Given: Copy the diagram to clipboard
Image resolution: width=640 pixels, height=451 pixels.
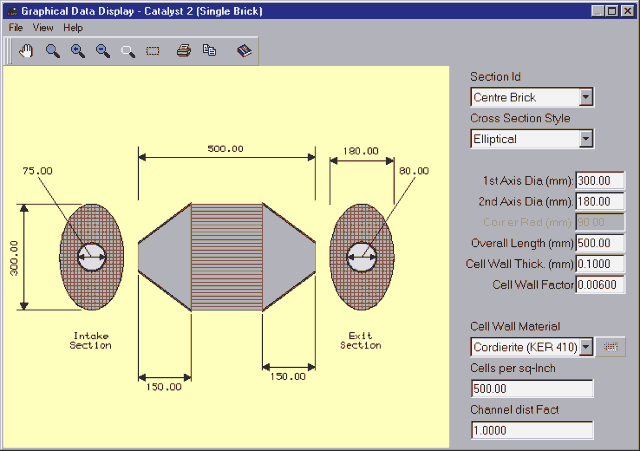Looking at the screenshot, I should [209, 50].
